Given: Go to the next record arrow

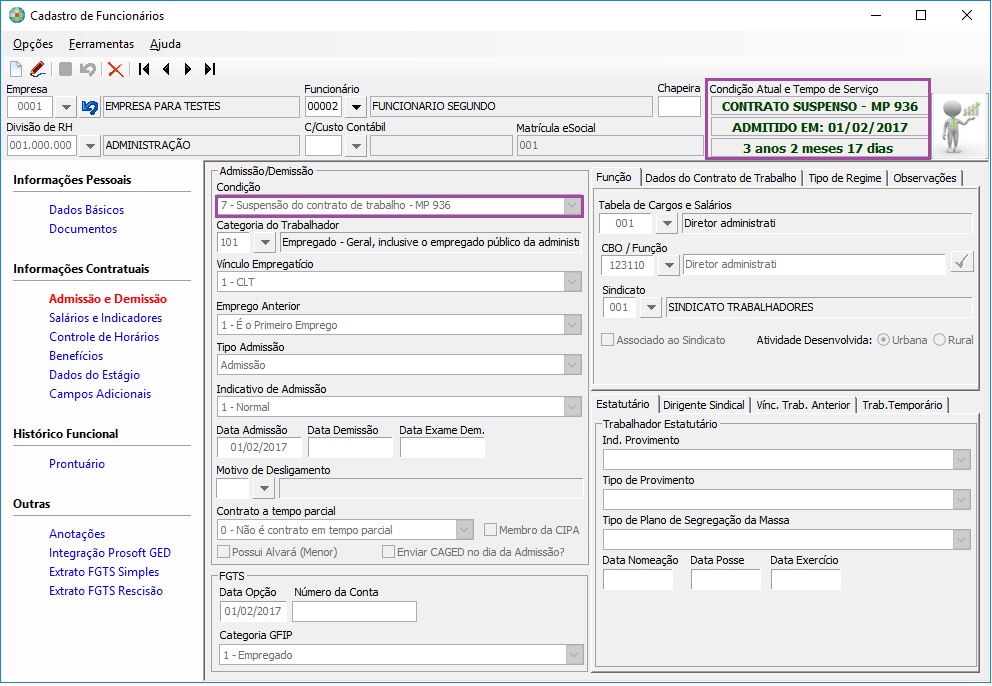Looking at the screenshot, I should 188,69.
